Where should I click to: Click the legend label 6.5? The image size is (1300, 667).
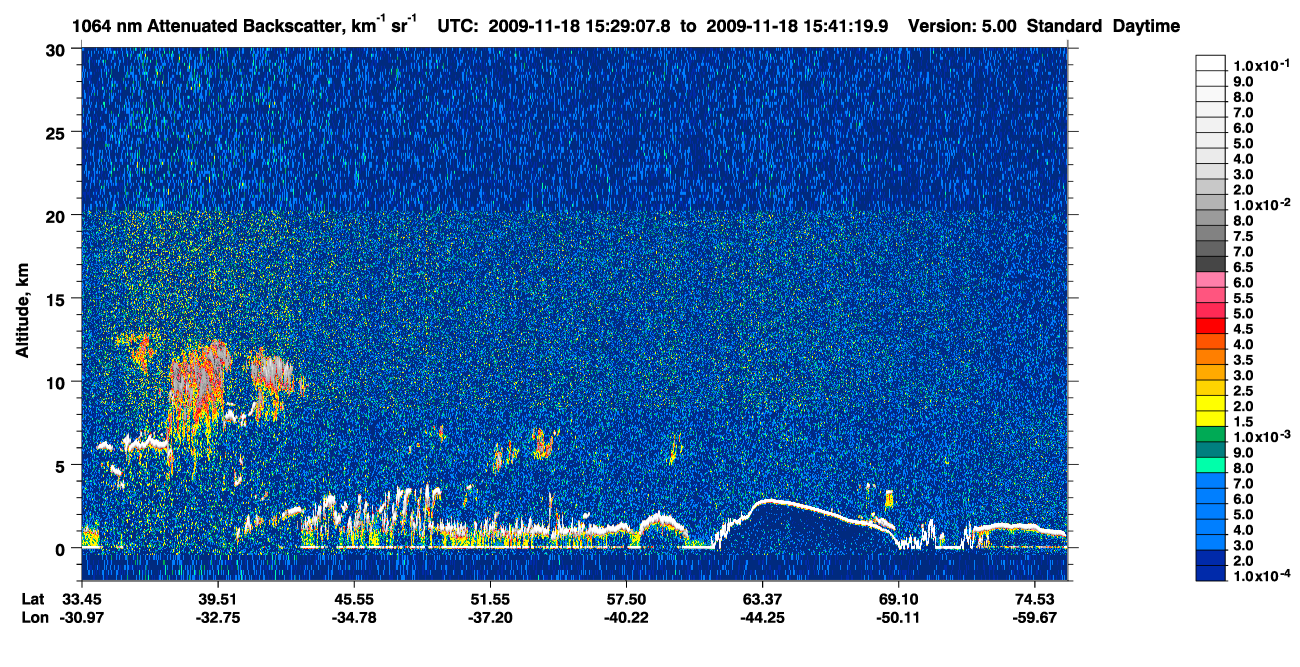click(1243, 267)
